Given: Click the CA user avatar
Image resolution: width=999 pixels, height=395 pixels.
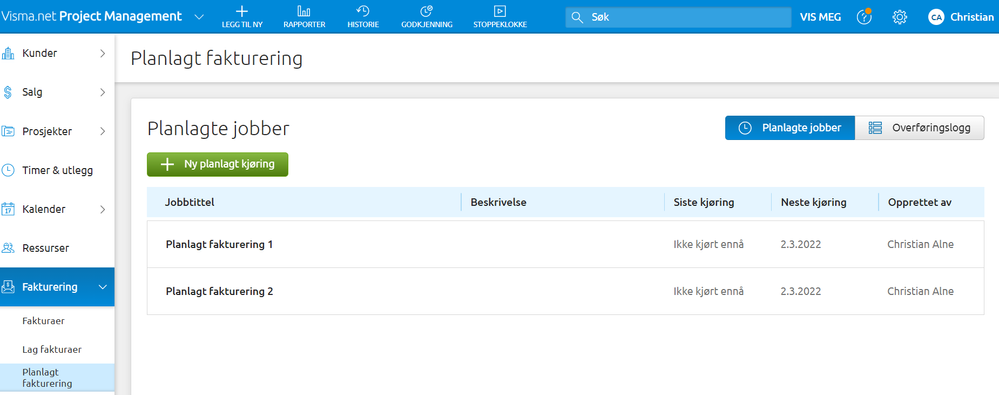Looking at the screenshot, I should pyautogui.click(x=936, y=17).
